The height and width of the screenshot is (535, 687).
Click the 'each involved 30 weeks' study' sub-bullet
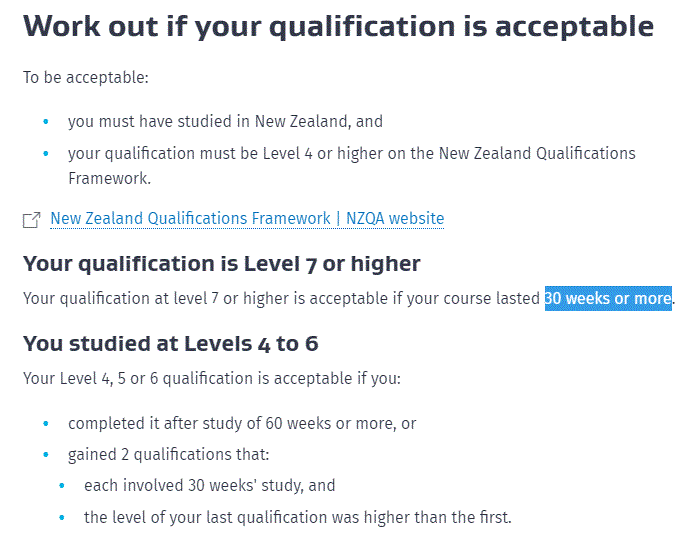coord(209,485)
